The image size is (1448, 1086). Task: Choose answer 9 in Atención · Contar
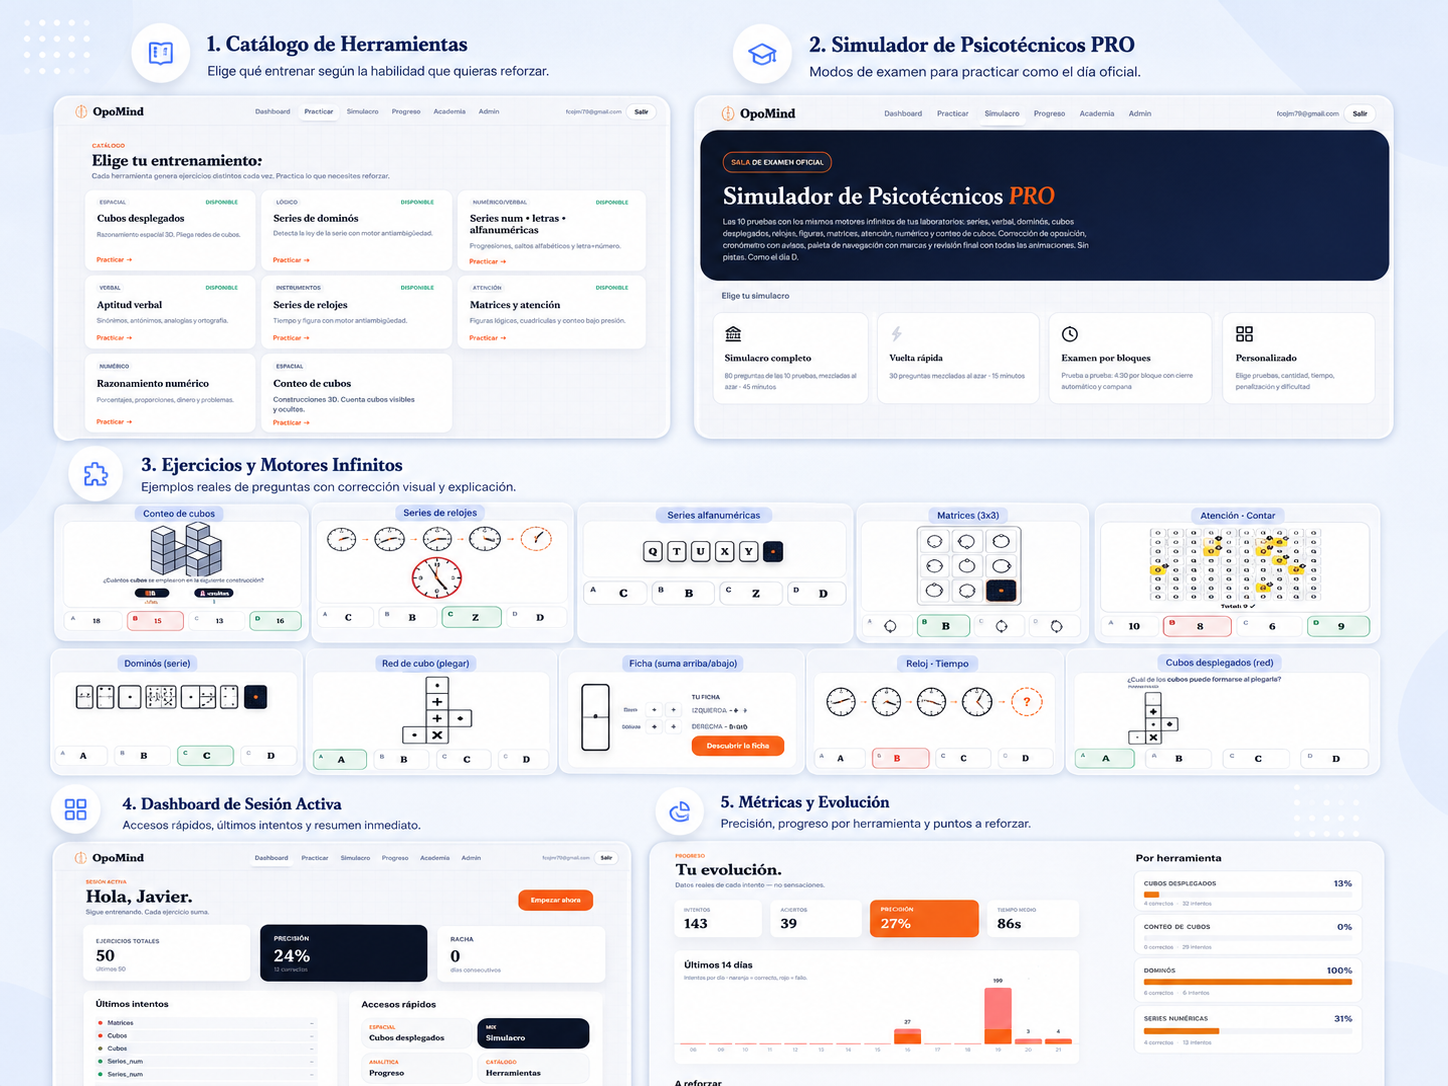tap(1338, 626)
